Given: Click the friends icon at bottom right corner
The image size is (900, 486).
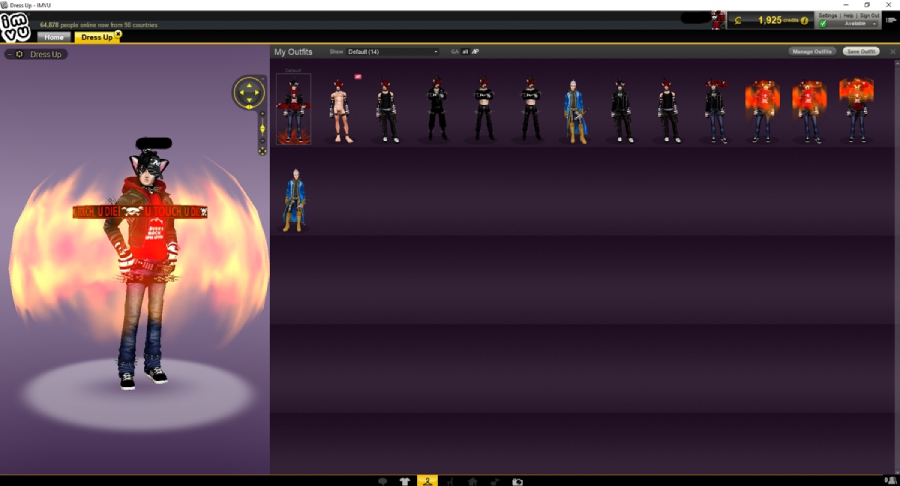Looking at the screenshot, I should click(891, 481).
